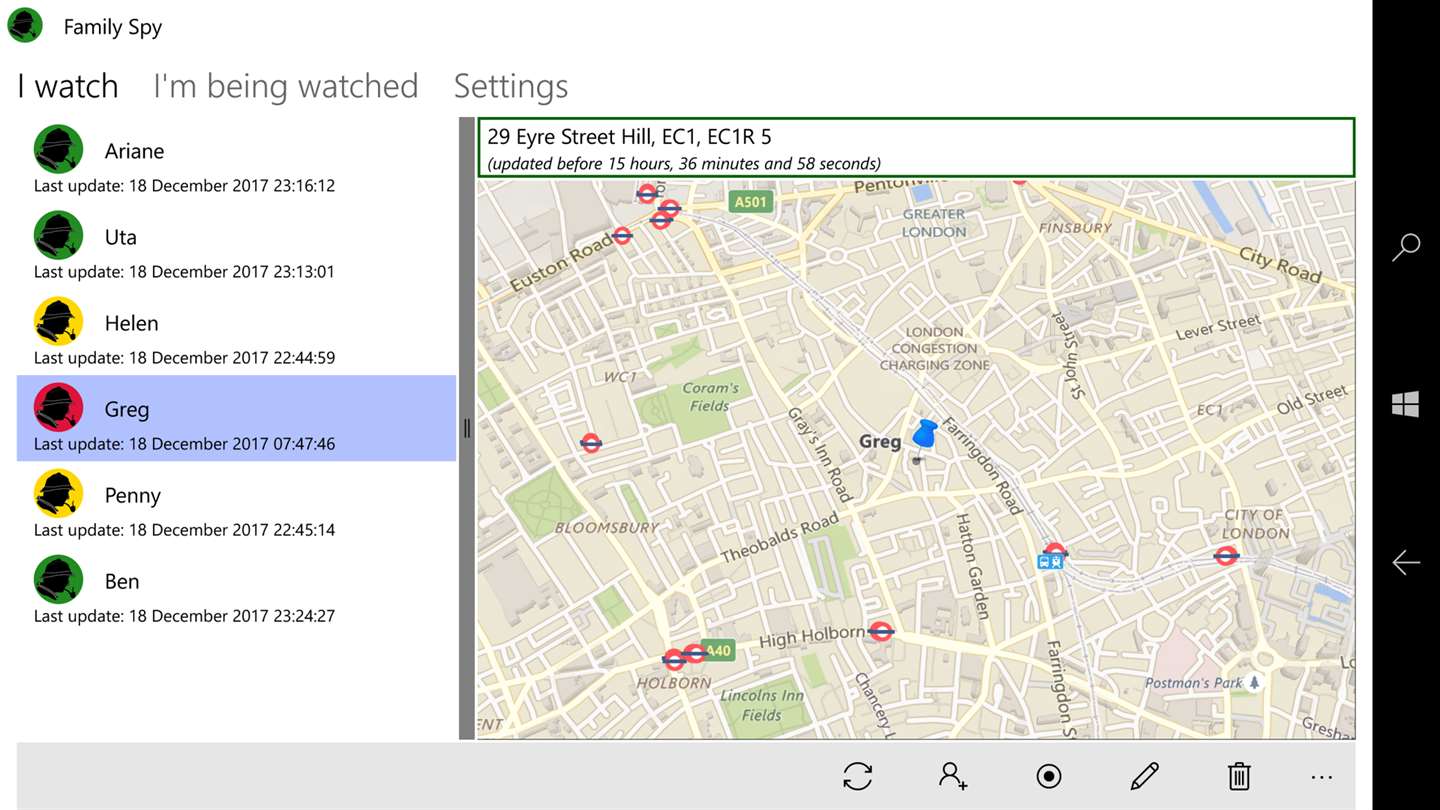
Task: Select the name Helen in the list
Action: (x=131, y=323)
